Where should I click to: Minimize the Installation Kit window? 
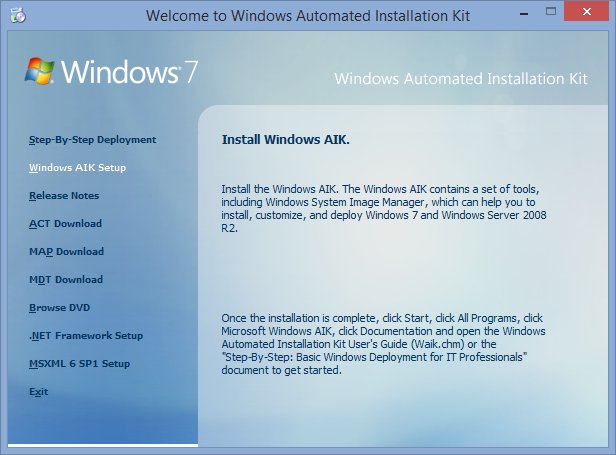click(524, 14)
